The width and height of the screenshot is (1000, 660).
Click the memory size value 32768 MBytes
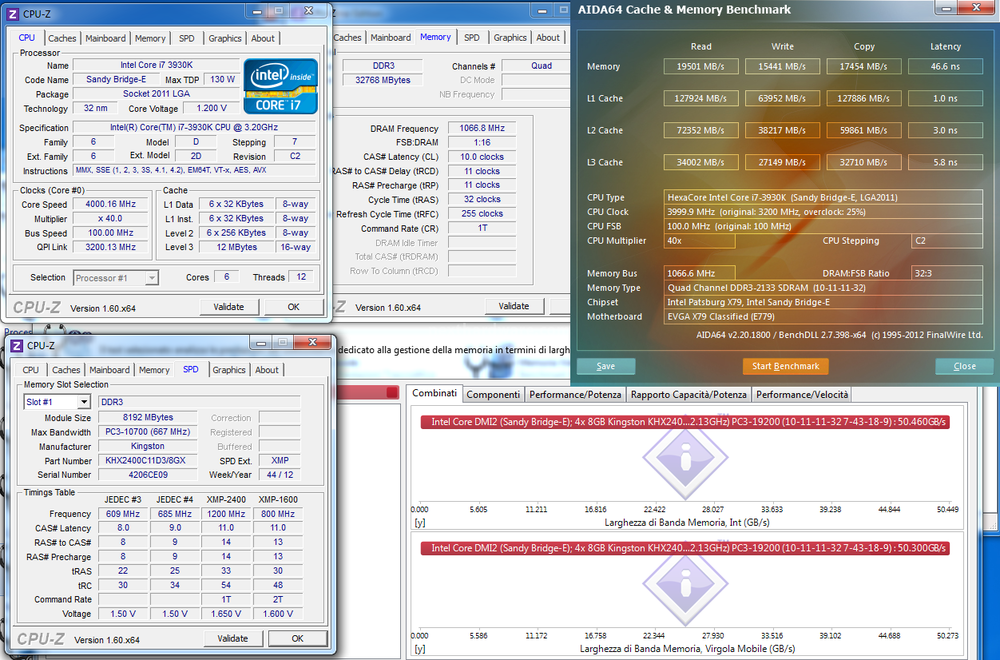pos(383,80)
